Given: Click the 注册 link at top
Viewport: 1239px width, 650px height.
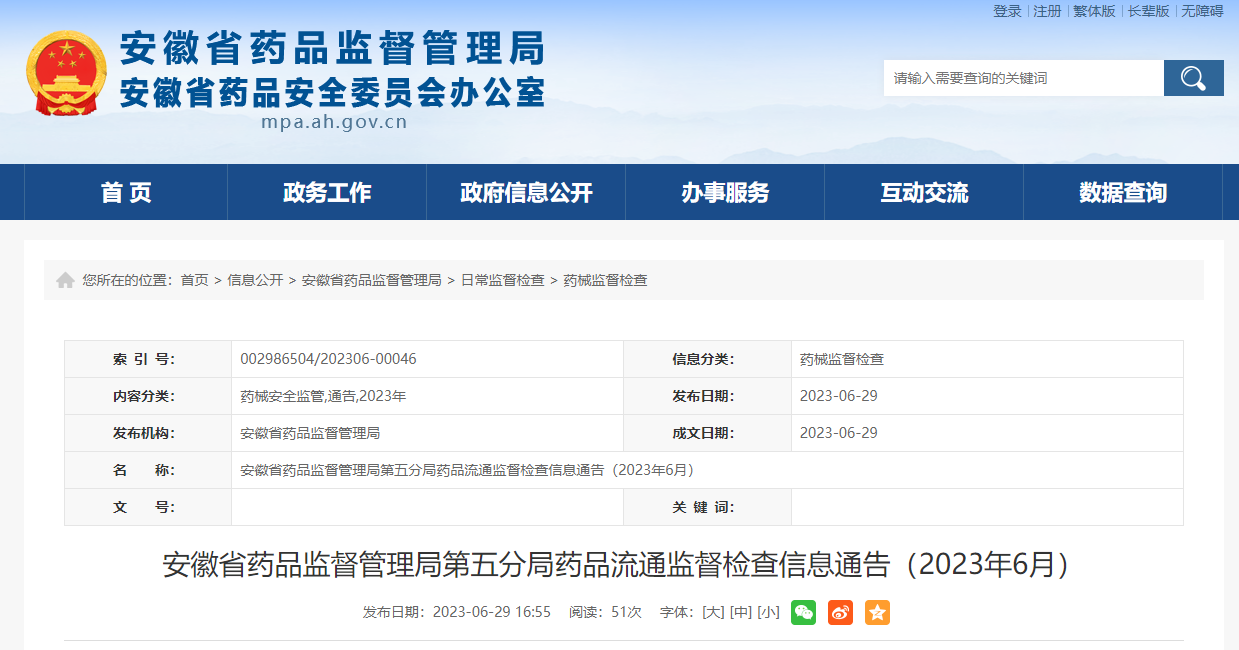Looking at the screenshot, I should 1047,11.
